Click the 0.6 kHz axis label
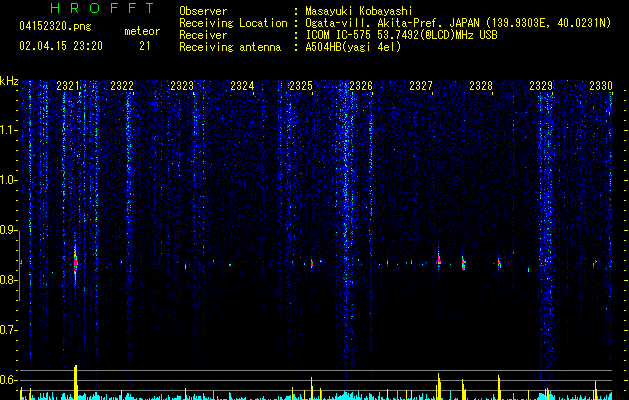The width and height of the screenshot is (629, 400). pyautogui.click(x=9, y=380)
